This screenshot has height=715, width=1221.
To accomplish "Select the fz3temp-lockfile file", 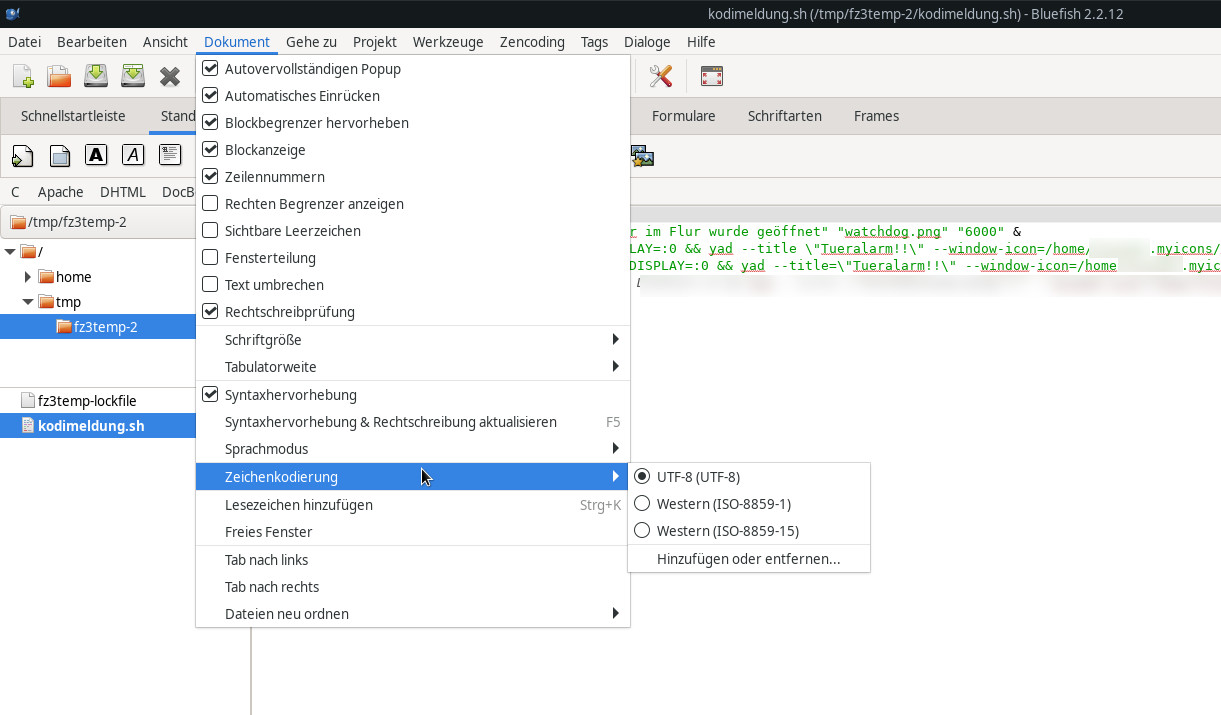I will coord(87,401).
